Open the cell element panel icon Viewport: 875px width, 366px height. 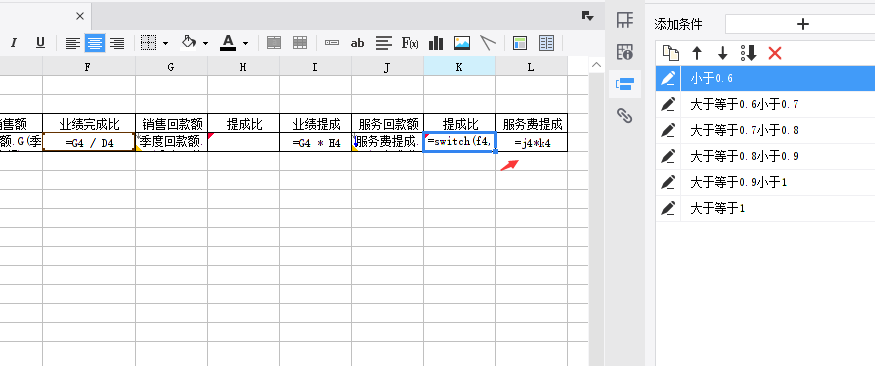pos(625,20)
